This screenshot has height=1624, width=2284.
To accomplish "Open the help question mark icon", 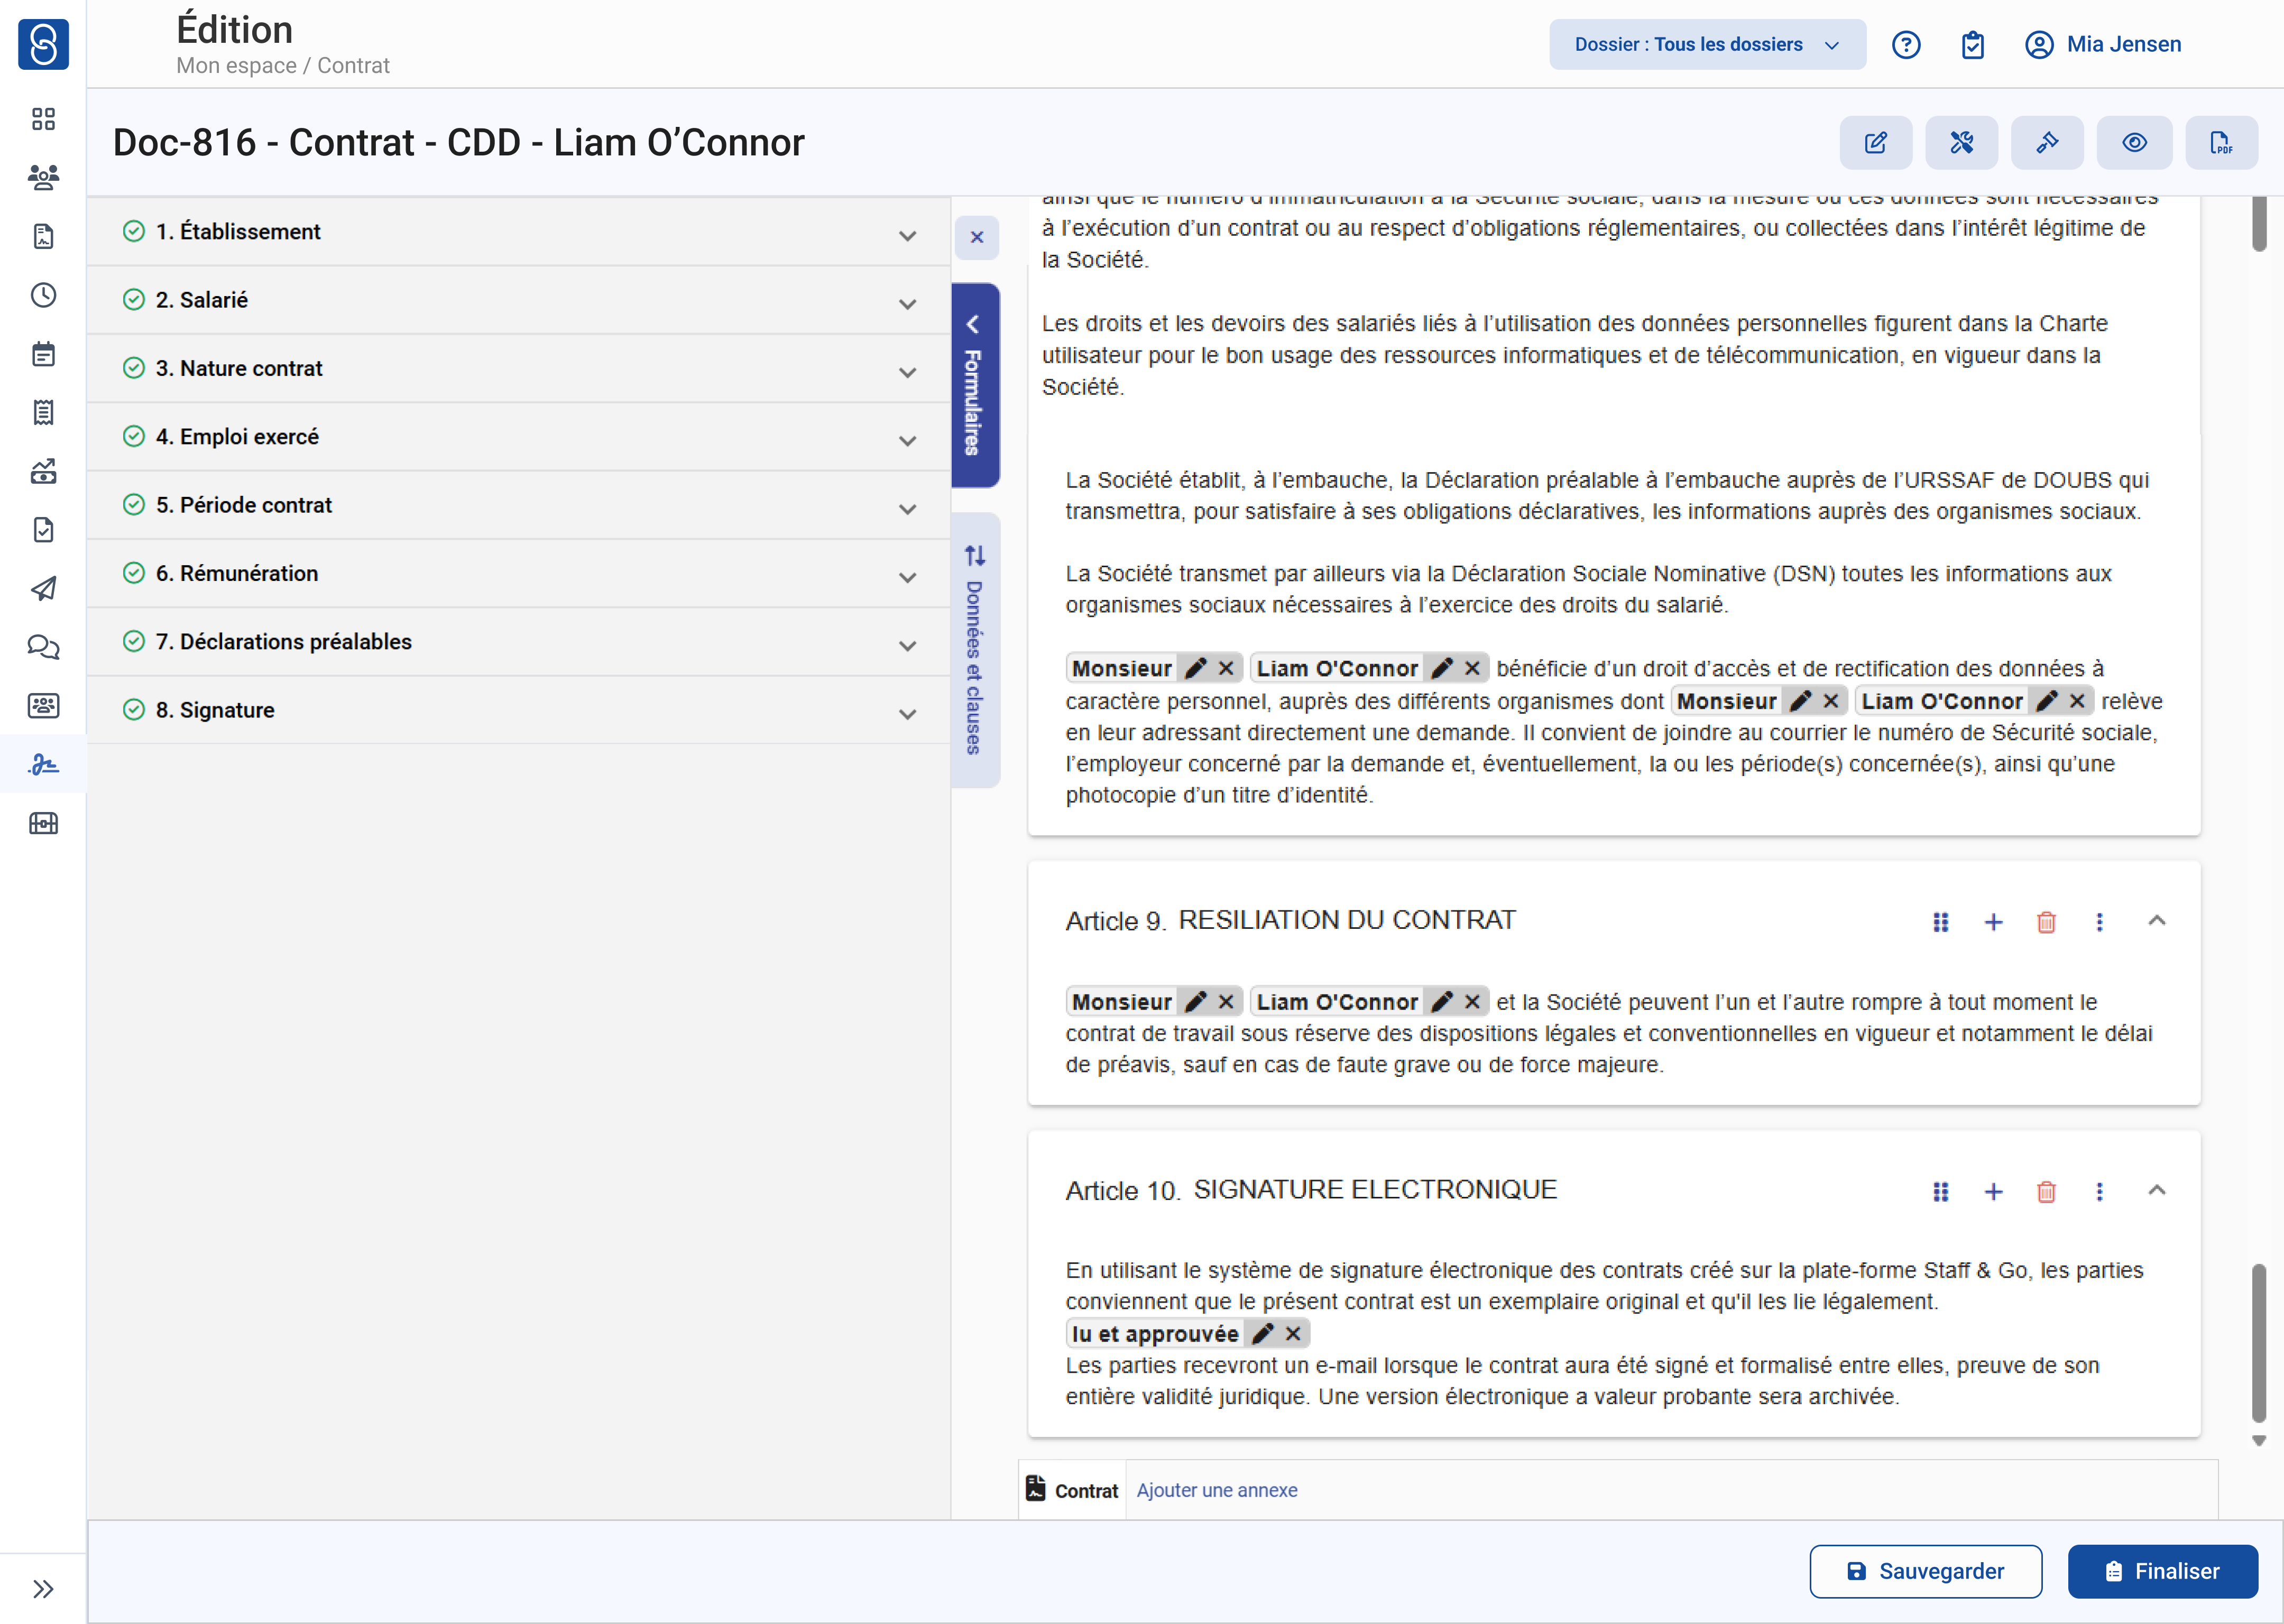I will pyautogui.click(x=1905, y=45).
